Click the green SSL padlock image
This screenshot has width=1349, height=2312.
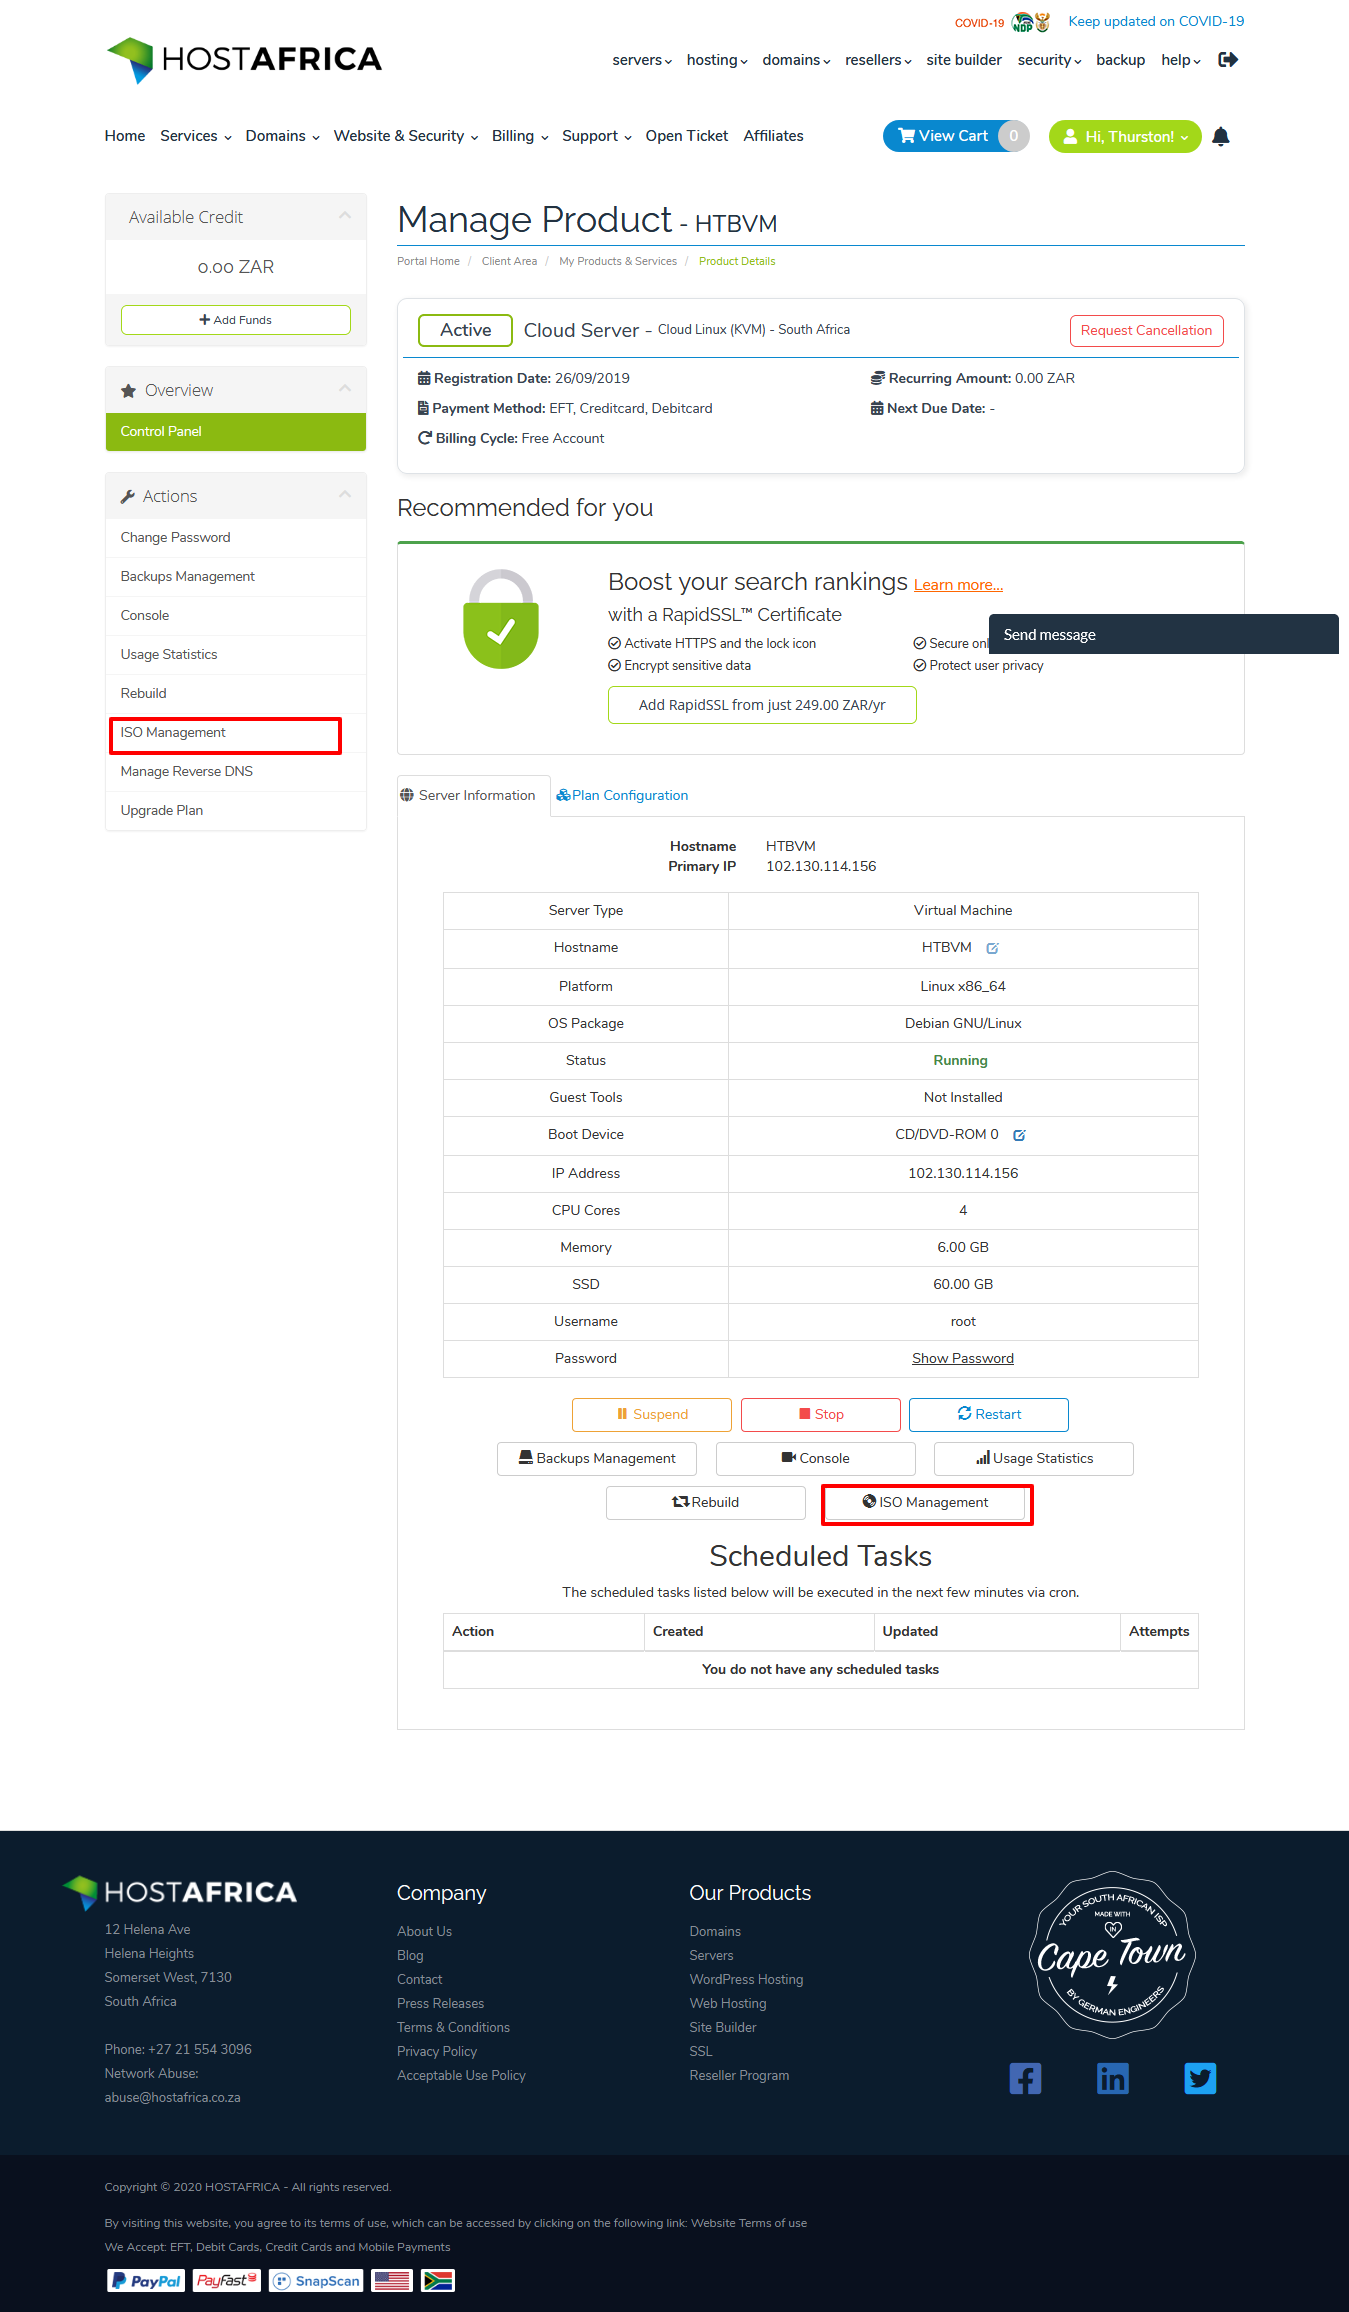[501, 619]
